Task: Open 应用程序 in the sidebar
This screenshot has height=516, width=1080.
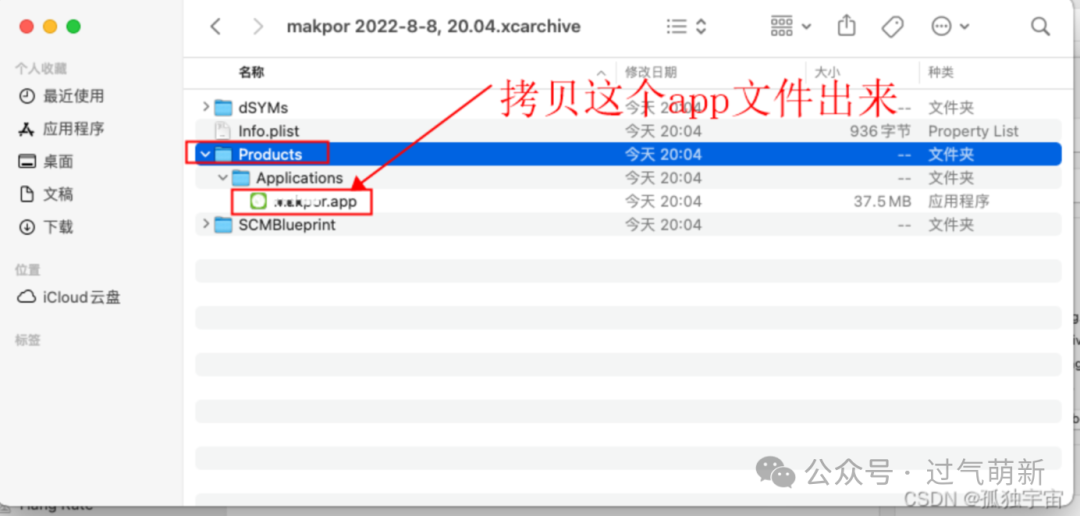Action: pyautogui.click(x=74, y=129)
